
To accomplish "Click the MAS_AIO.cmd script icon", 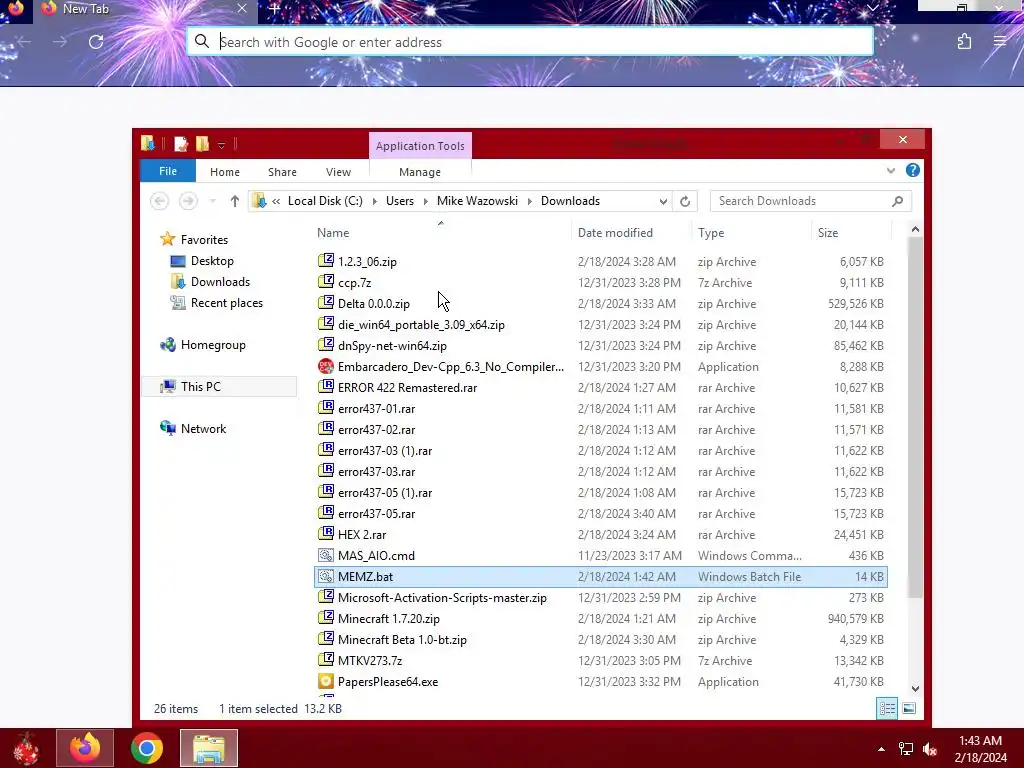I will 325,555.
